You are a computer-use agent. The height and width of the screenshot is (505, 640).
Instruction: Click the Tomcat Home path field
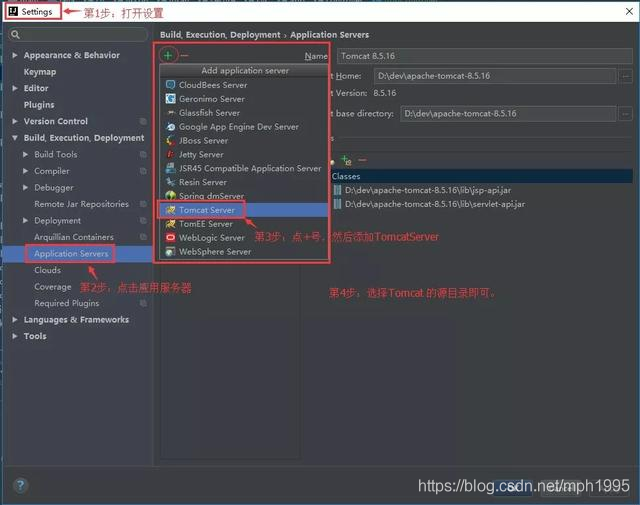coord(495,76)
